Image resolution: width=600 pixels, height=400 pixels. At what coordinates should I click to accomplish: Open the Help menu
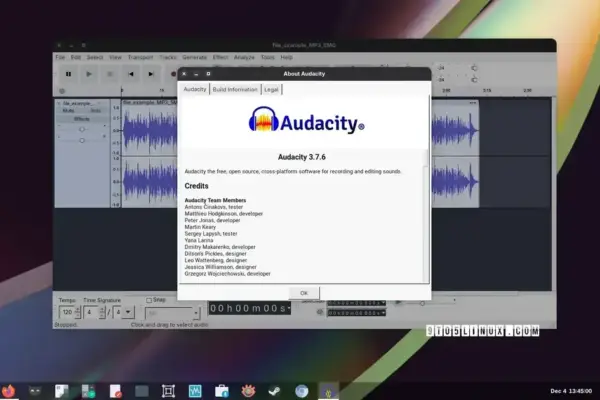(x=286, y=57)
